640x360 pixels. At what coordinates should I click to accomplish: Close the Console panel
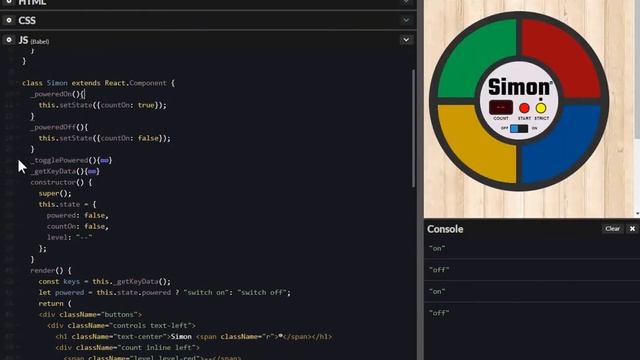tap(632, 229)
